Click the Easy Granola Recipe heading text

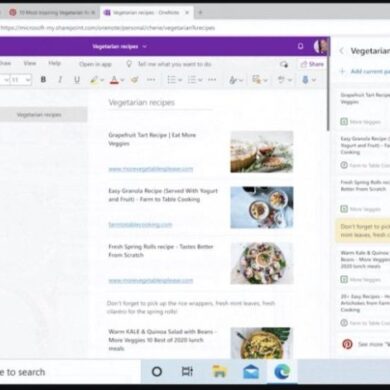point(163,195)
